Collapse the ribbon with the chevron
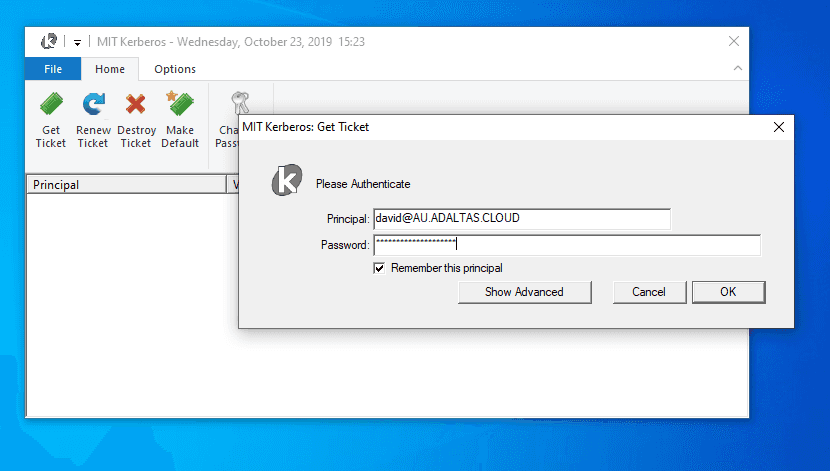Image resolution: width=830 pixels, height=471 pixels. point(737,68)
